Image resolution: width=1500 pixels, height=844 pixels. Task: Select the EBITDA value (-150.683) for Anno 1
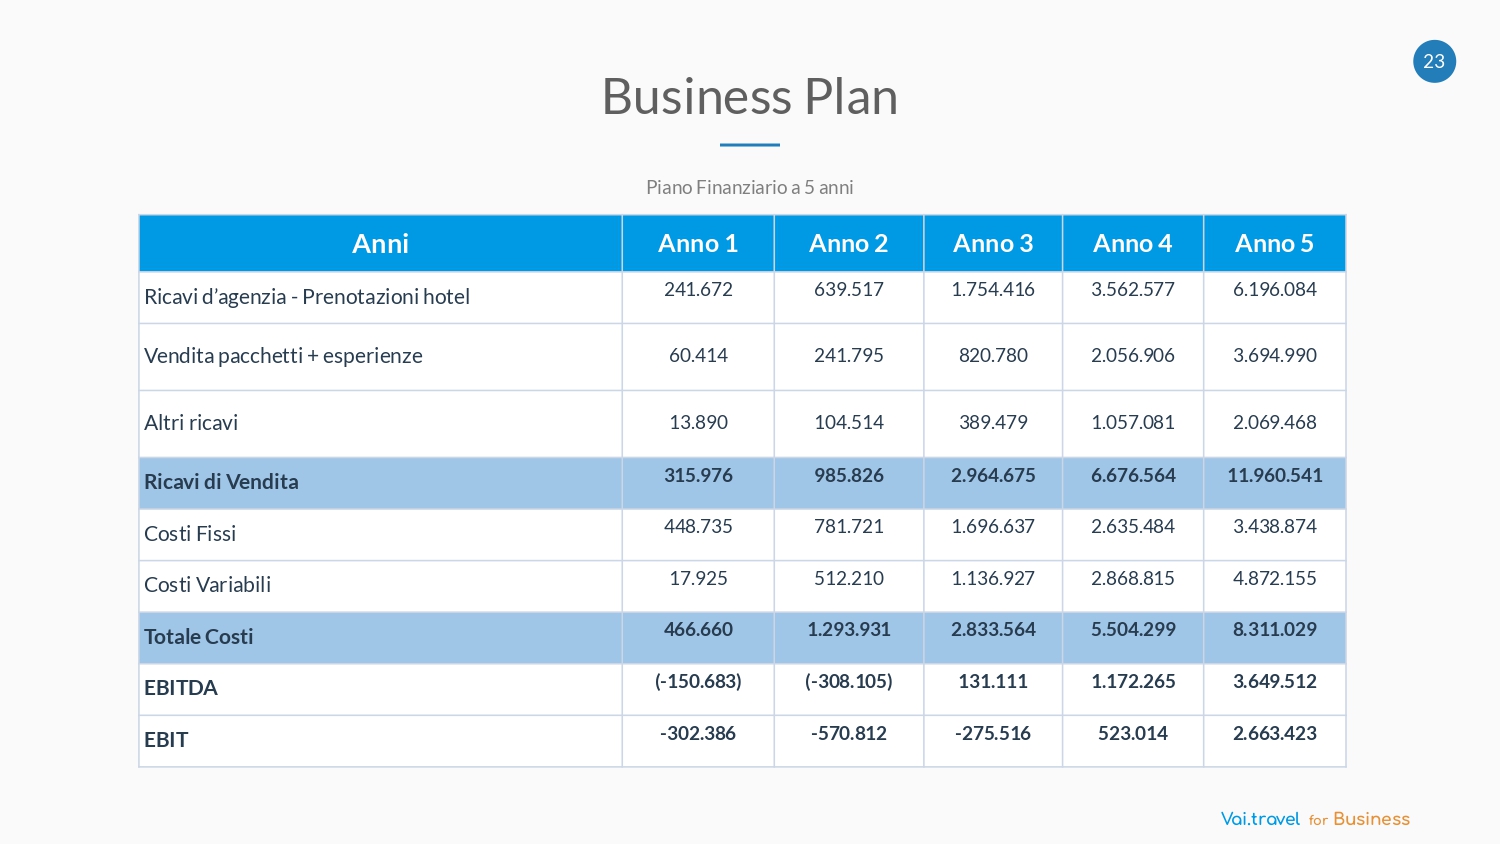[x=698, y=682]
